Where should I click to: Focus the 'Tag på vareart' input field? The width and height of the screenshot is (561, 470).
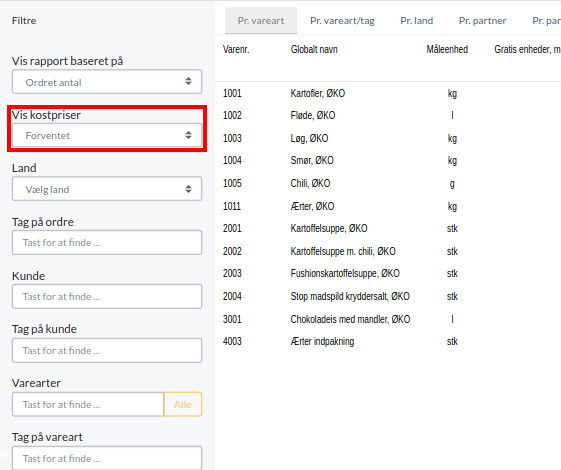pyautogui.click(x=107, y=458)
